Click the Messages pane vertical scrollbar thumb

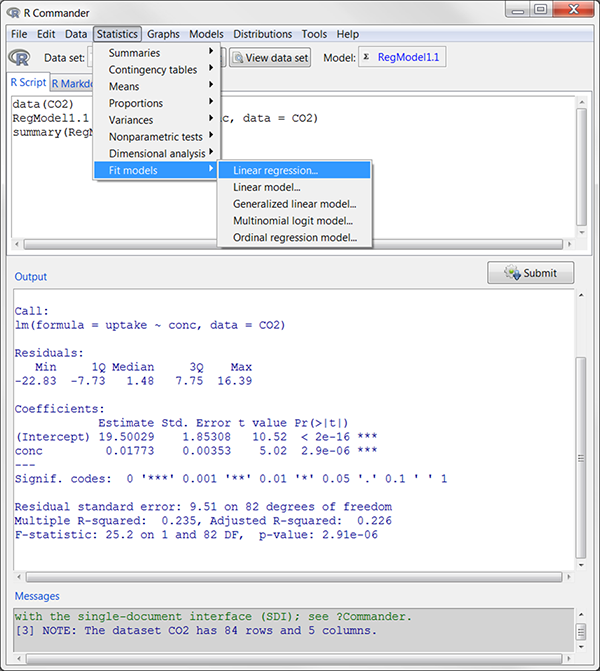[x=581, y=631]
